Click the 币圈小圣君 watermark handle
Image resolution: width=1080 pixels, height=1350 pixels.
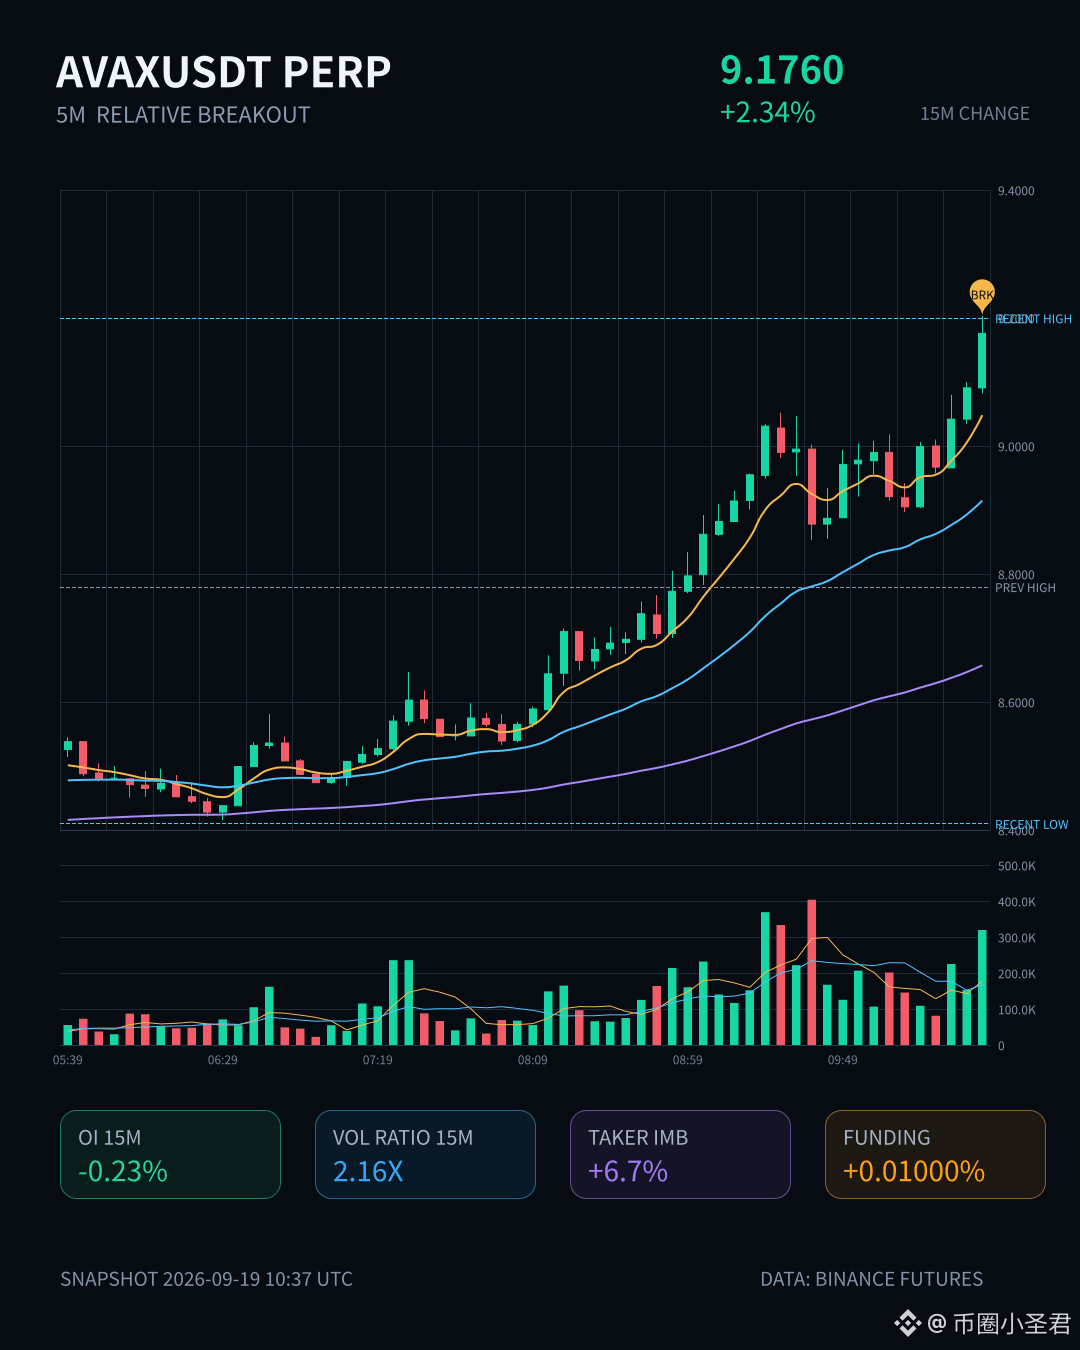point(1011,1323)
